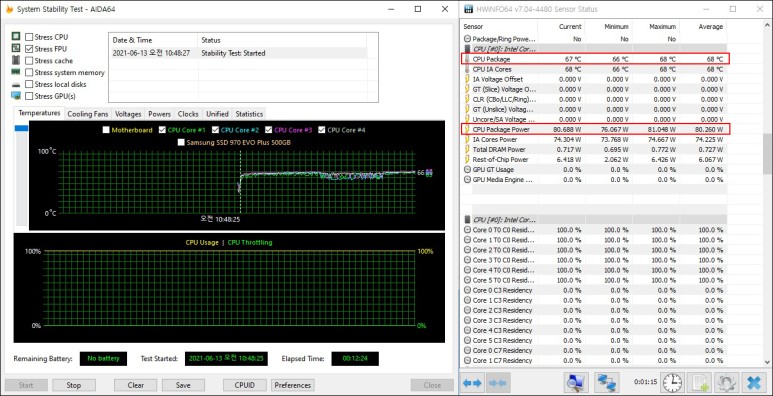Open the gear settings icon in HWiNFO toolbar
Viewport: 773px width, 396px height.
point(726,383)
